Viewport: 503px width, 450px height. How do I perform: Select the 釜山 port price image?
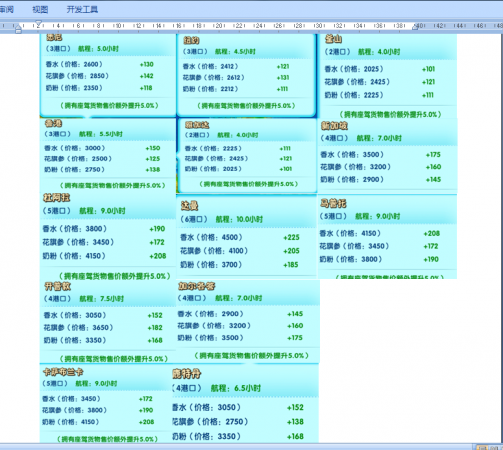click(x=387, y=76)
